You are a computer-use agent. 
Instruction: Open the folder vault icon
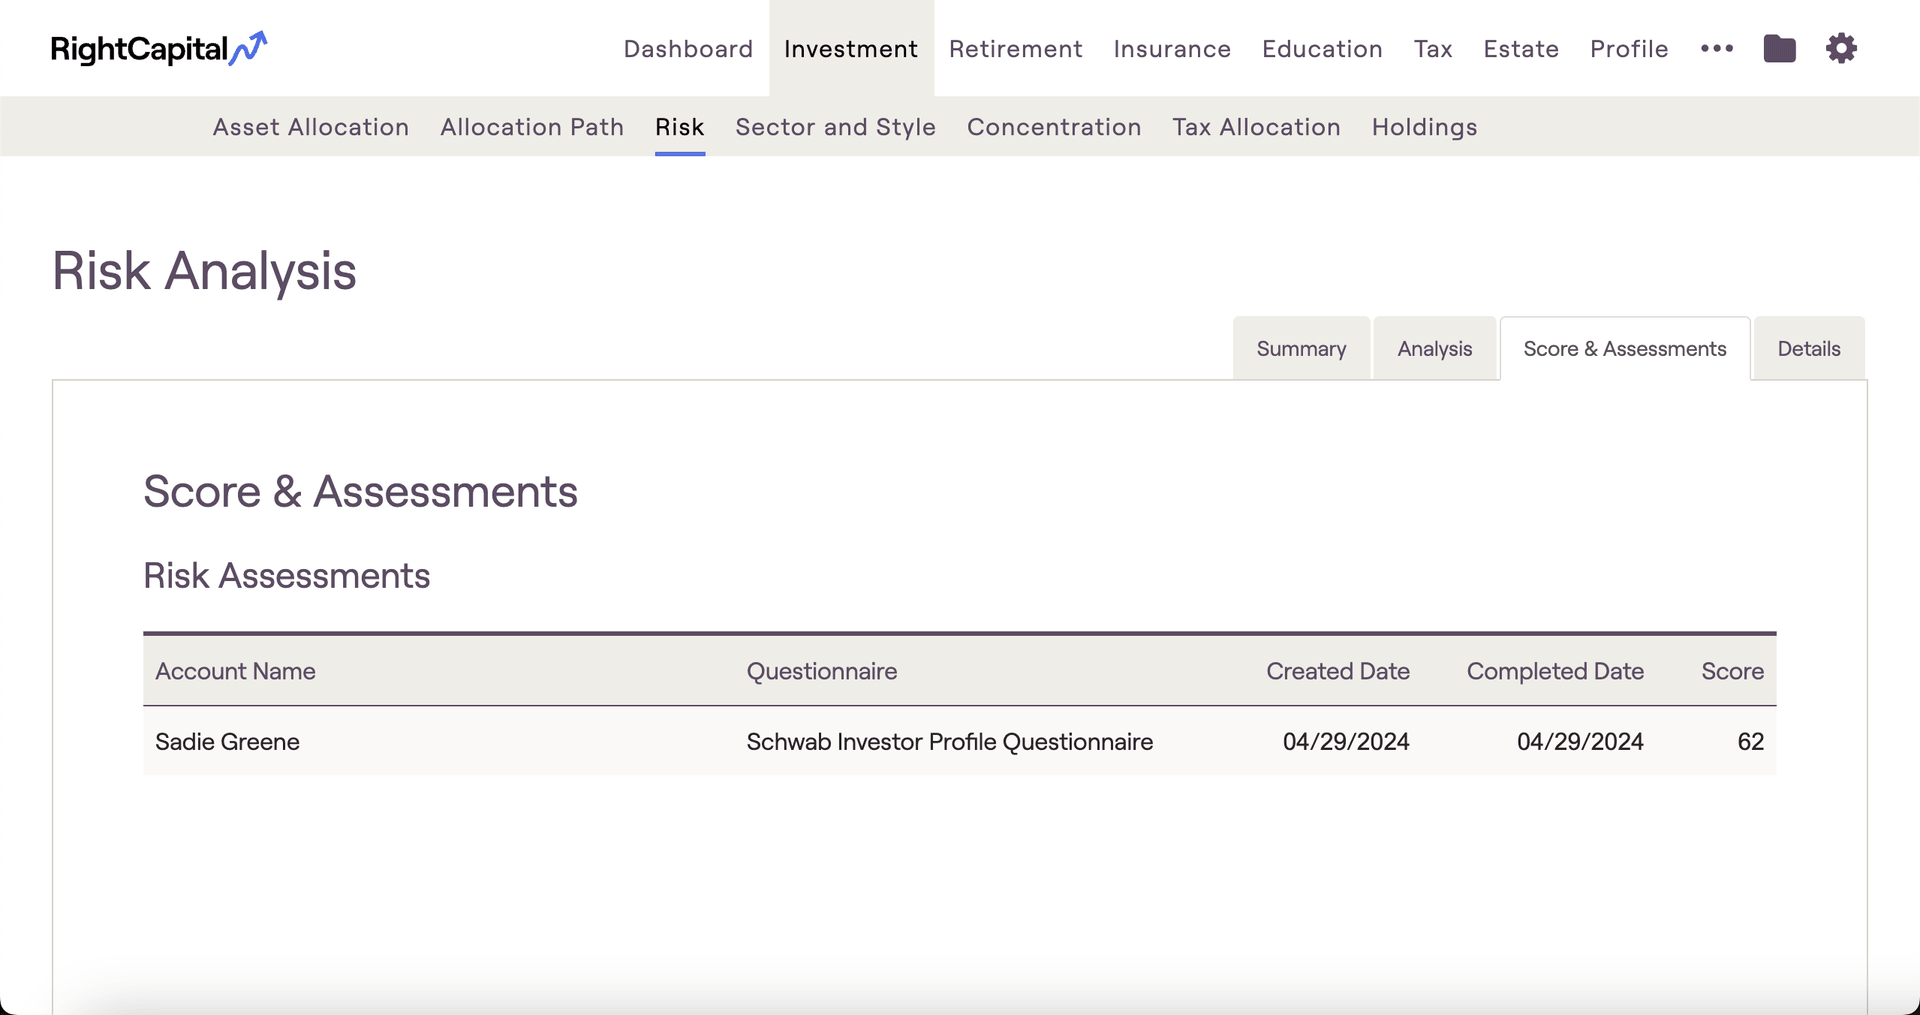click(1779, 48)
